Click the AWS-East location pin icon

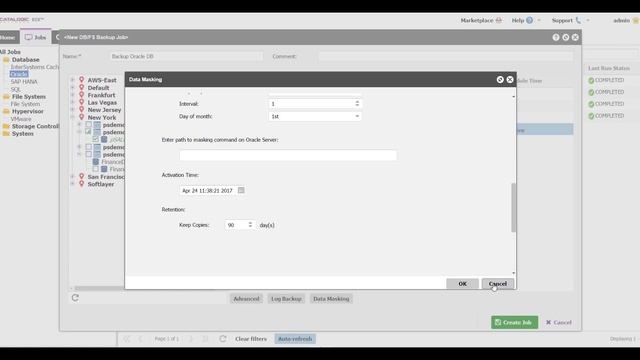point(82,80)
